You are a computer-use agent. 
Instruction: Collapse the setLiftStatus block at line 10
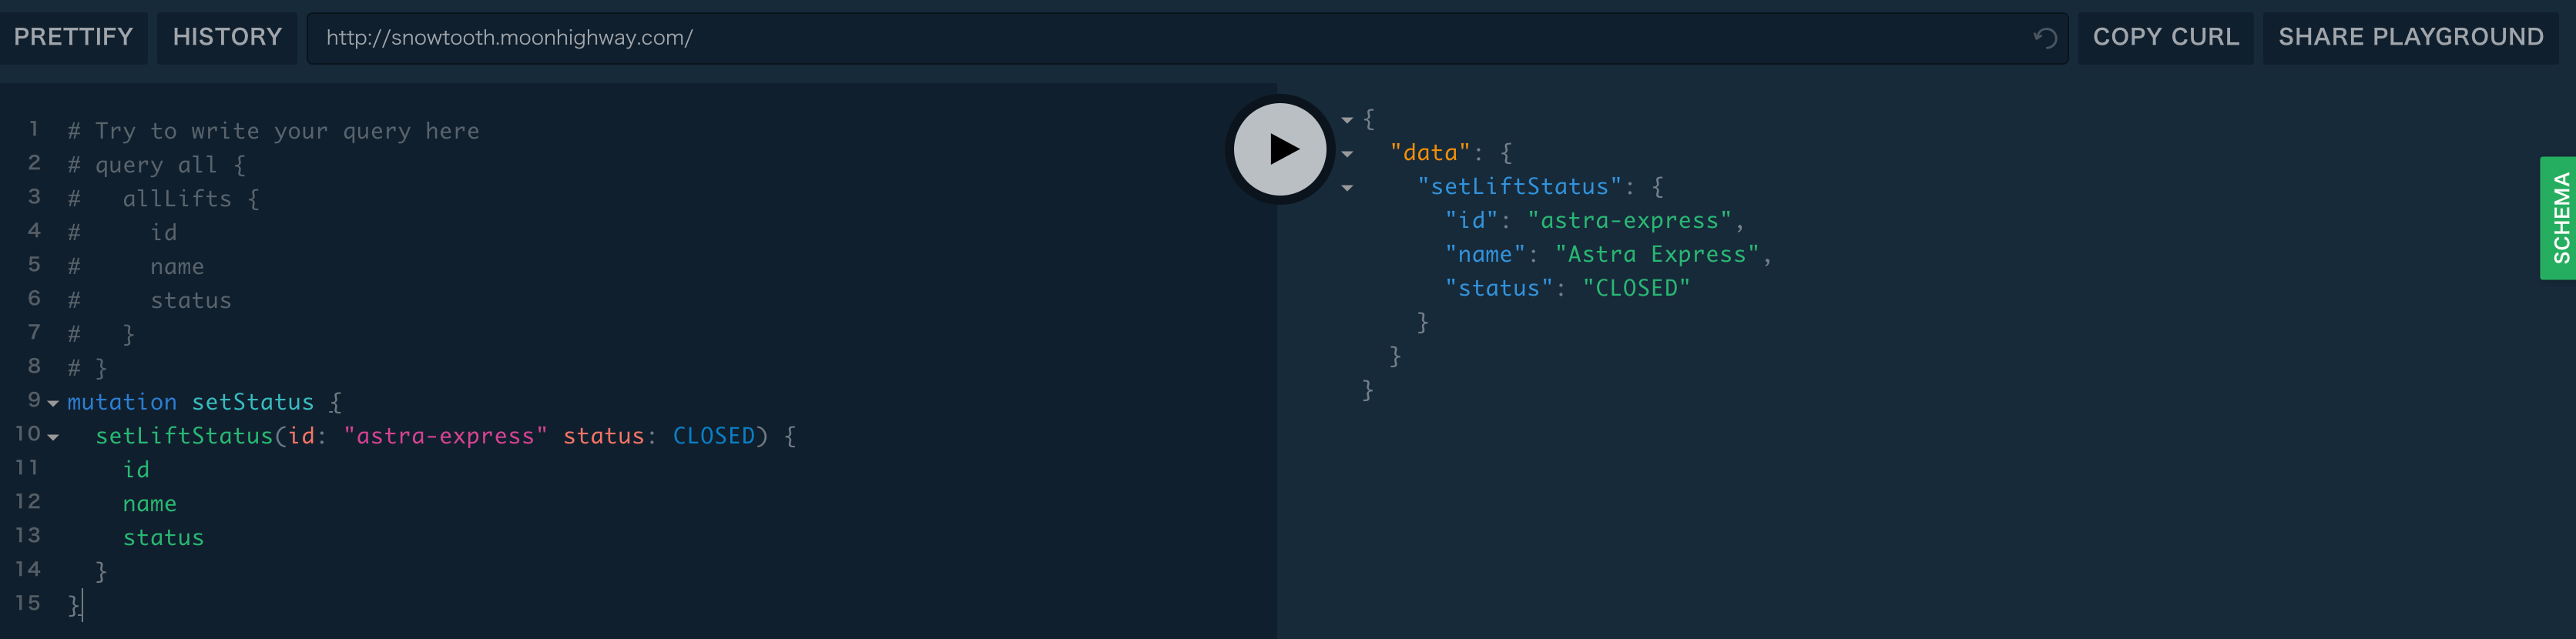pyautogui.click(x=53, y=437)
